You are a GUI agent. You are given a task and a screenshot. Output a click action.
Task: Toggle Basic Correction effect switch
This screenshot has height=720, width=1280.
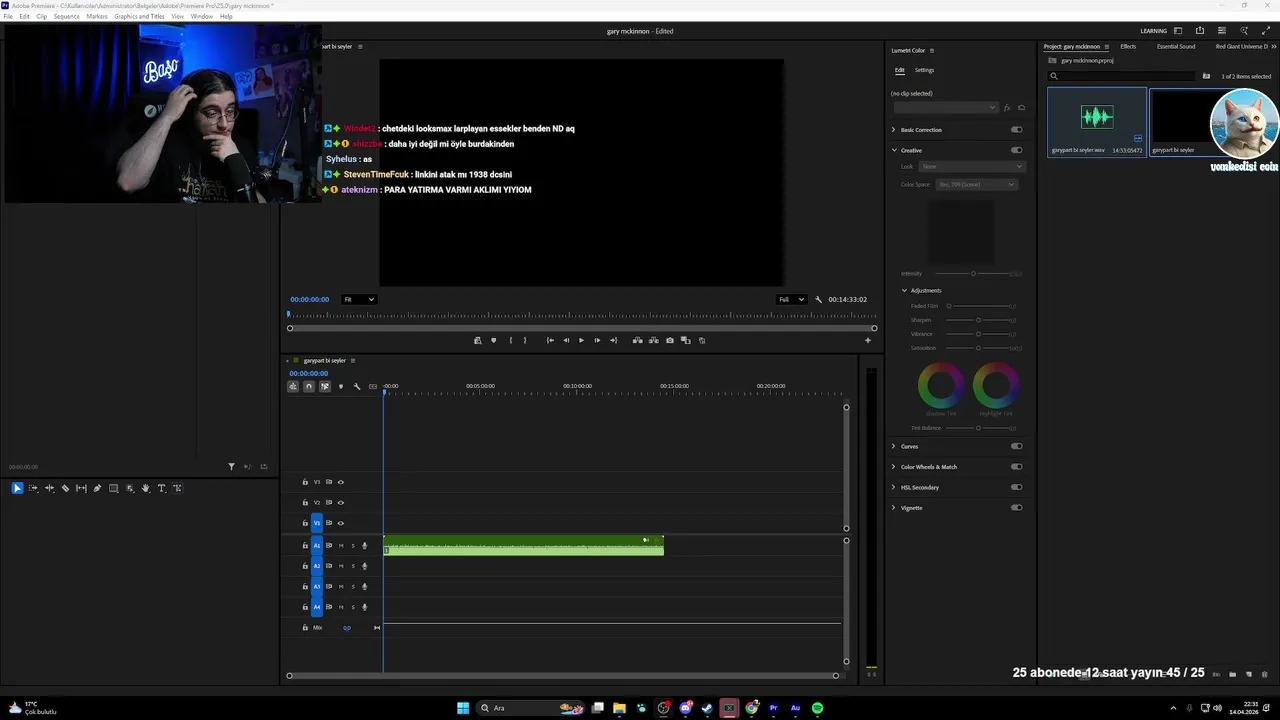point(1017,130)
